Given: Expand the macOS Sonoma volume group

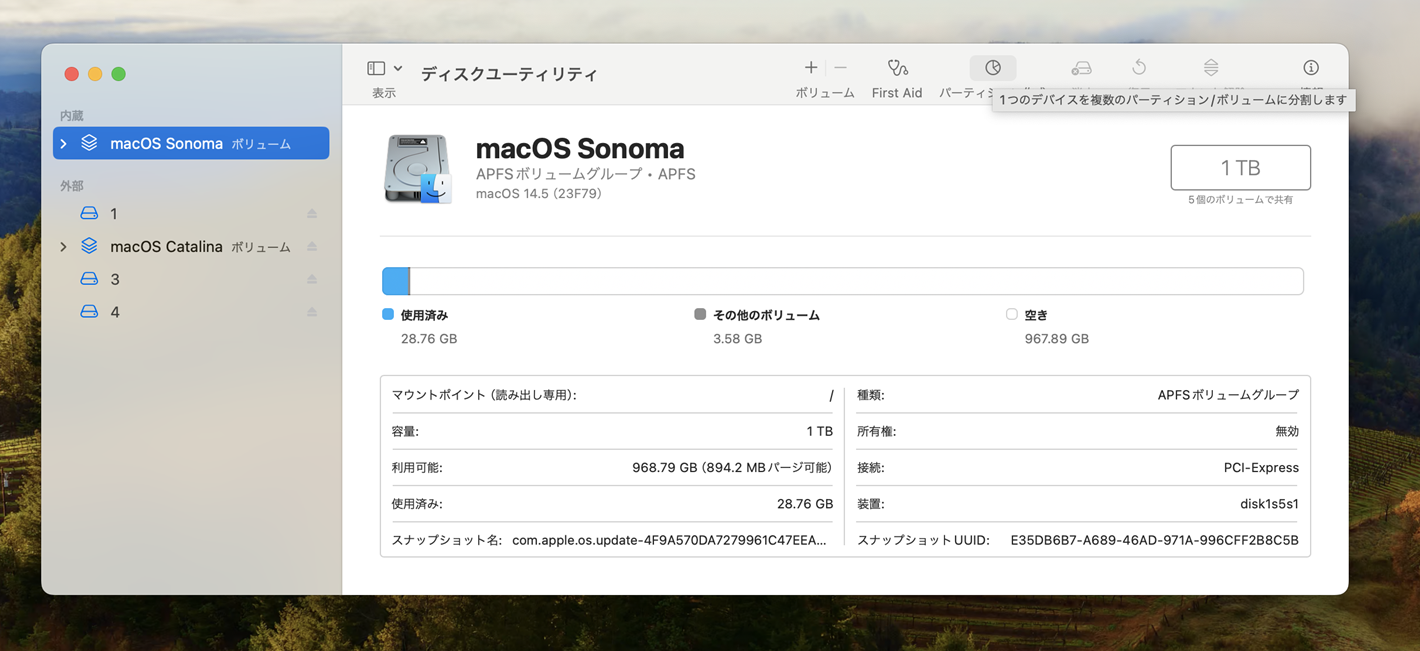Looking at the screenshot, I should pyautogui.click(x=64, y=144).
